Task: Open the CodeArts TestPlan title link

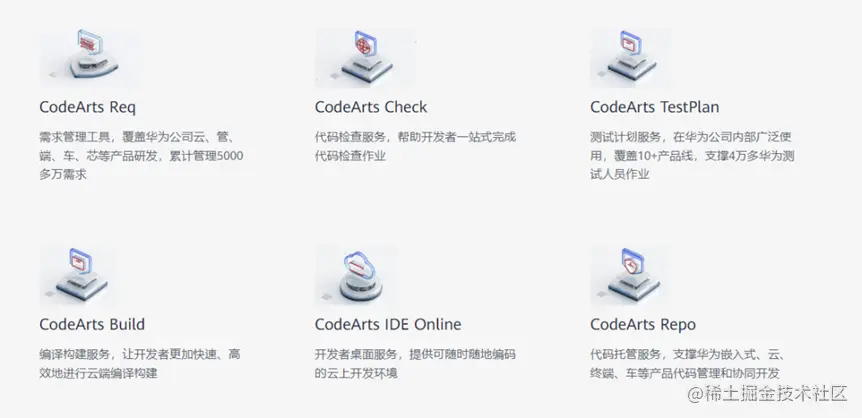Action: click(654, 107)
